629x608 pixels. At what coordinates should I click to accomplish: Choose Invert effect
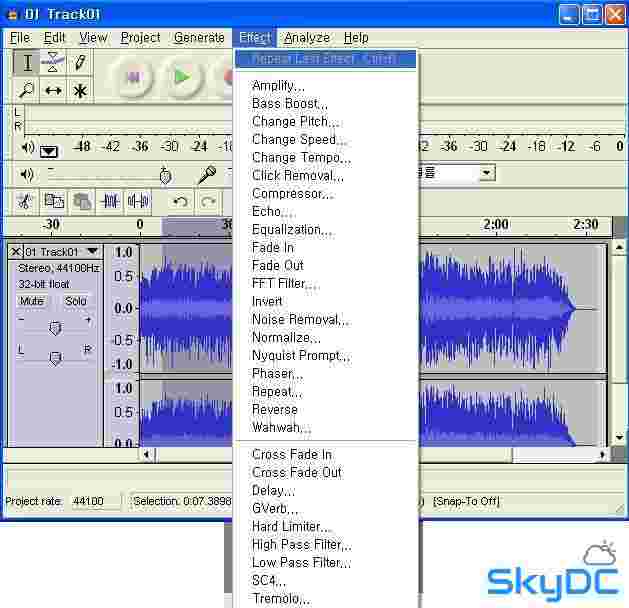click(325, 302)
